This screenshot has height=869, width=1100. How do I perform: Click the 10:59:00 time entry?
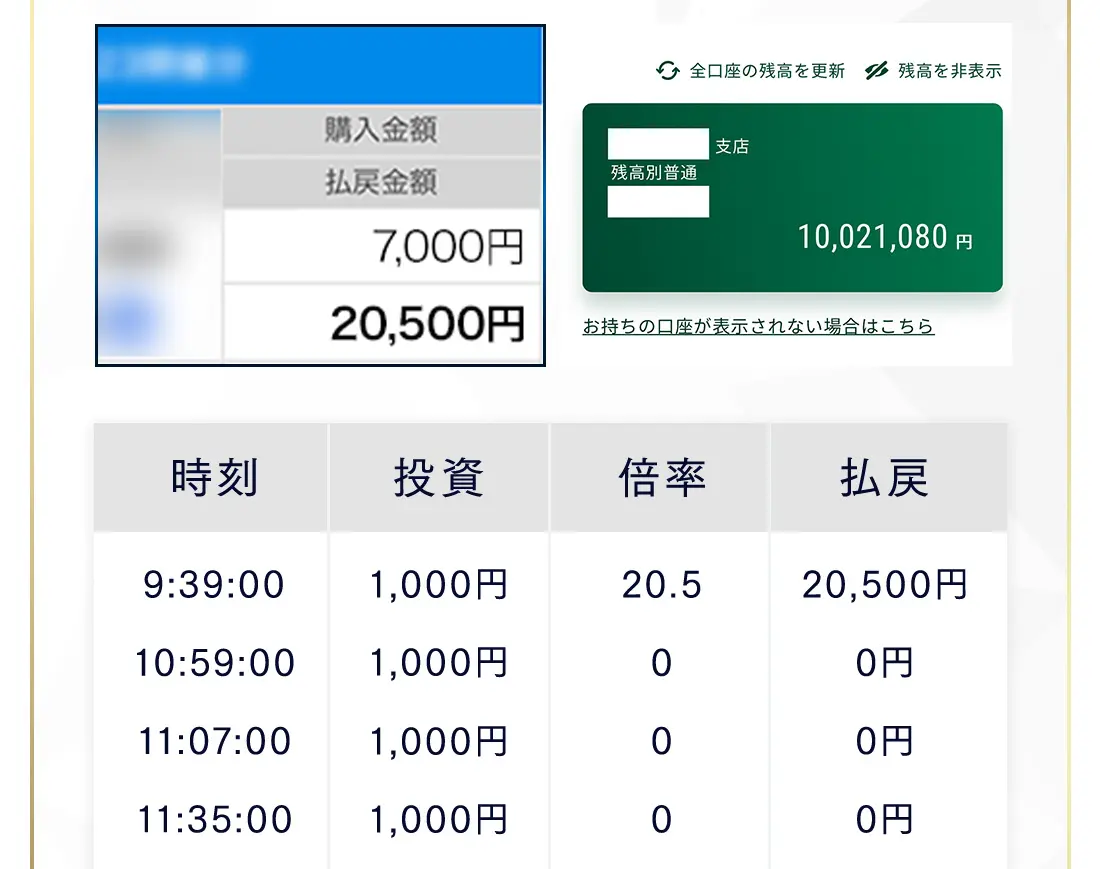click(214, 663)
